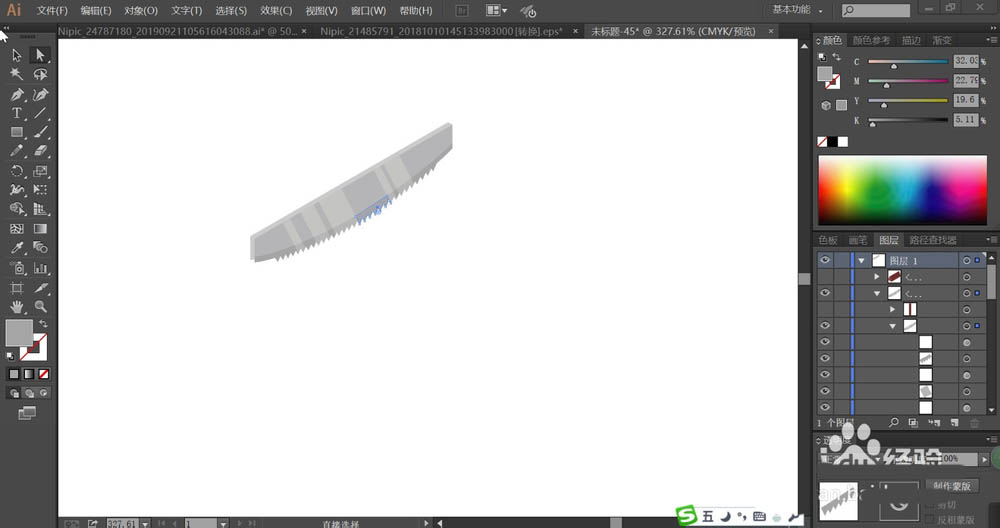Screen dimensions: 1000x528
Task: Pick a color from the CMYK spectrum
Action: coord(902,190)
